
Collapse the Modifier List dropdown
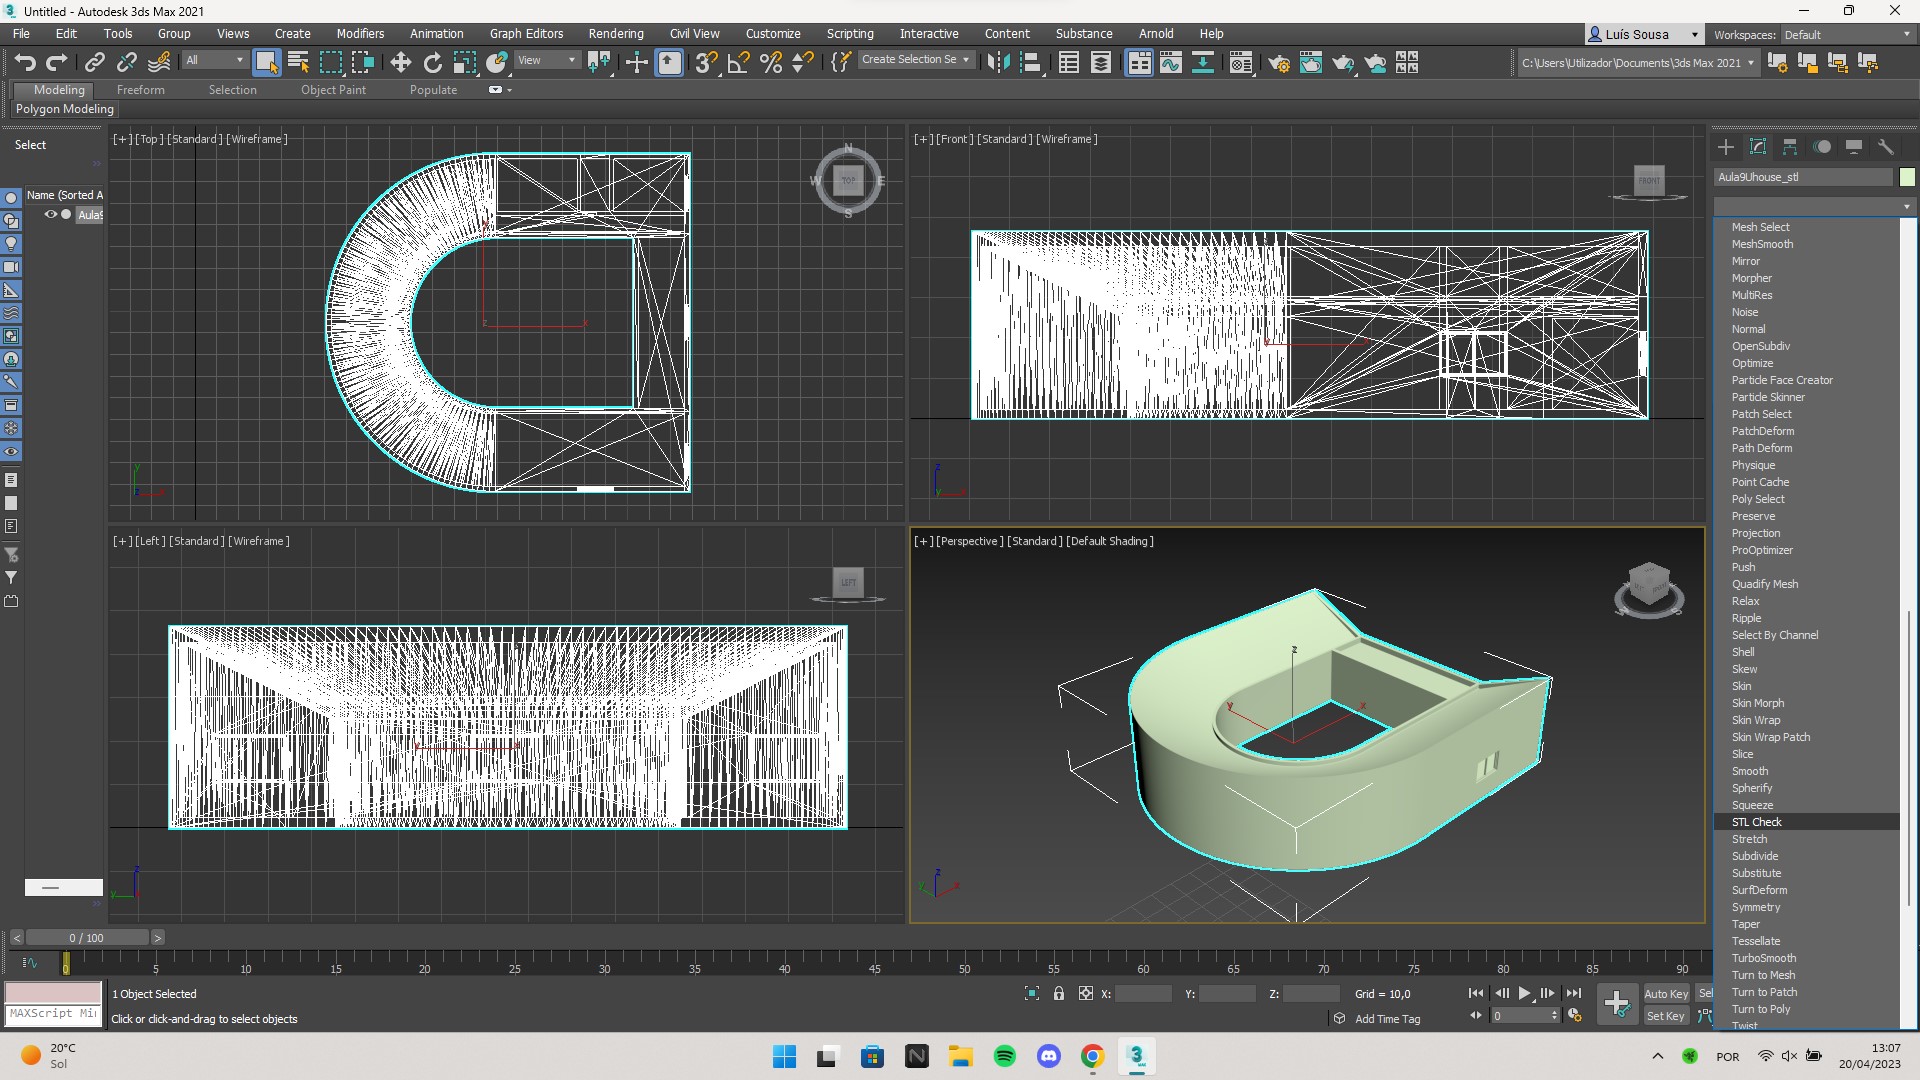click(1814, 206)
